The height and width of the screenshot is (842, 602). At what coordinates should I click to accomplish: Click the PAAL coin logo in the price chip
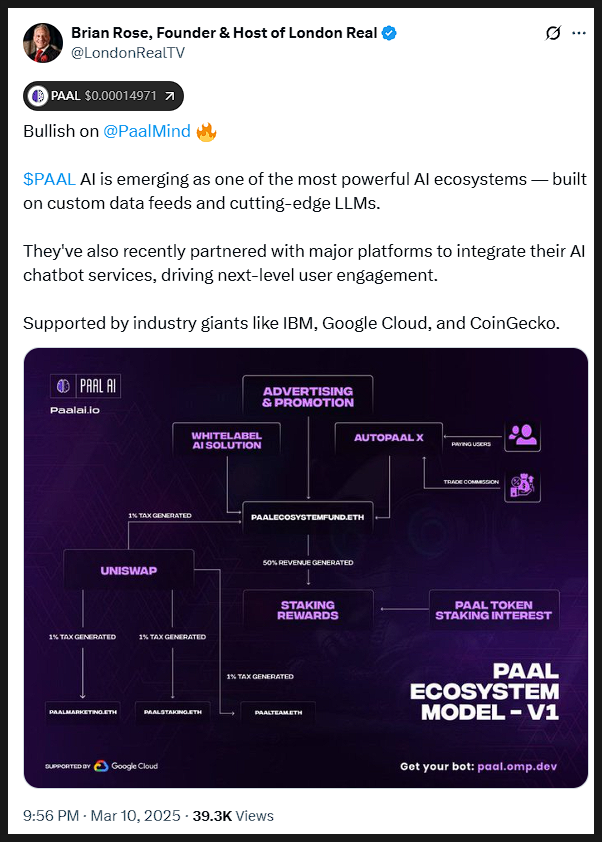point(38,95)
